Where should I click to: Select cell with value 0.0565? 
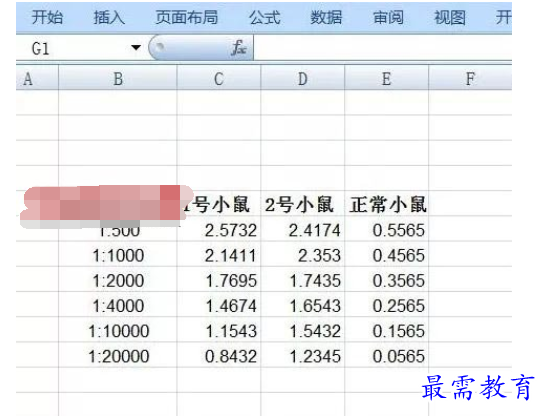[x=386, y=355]
